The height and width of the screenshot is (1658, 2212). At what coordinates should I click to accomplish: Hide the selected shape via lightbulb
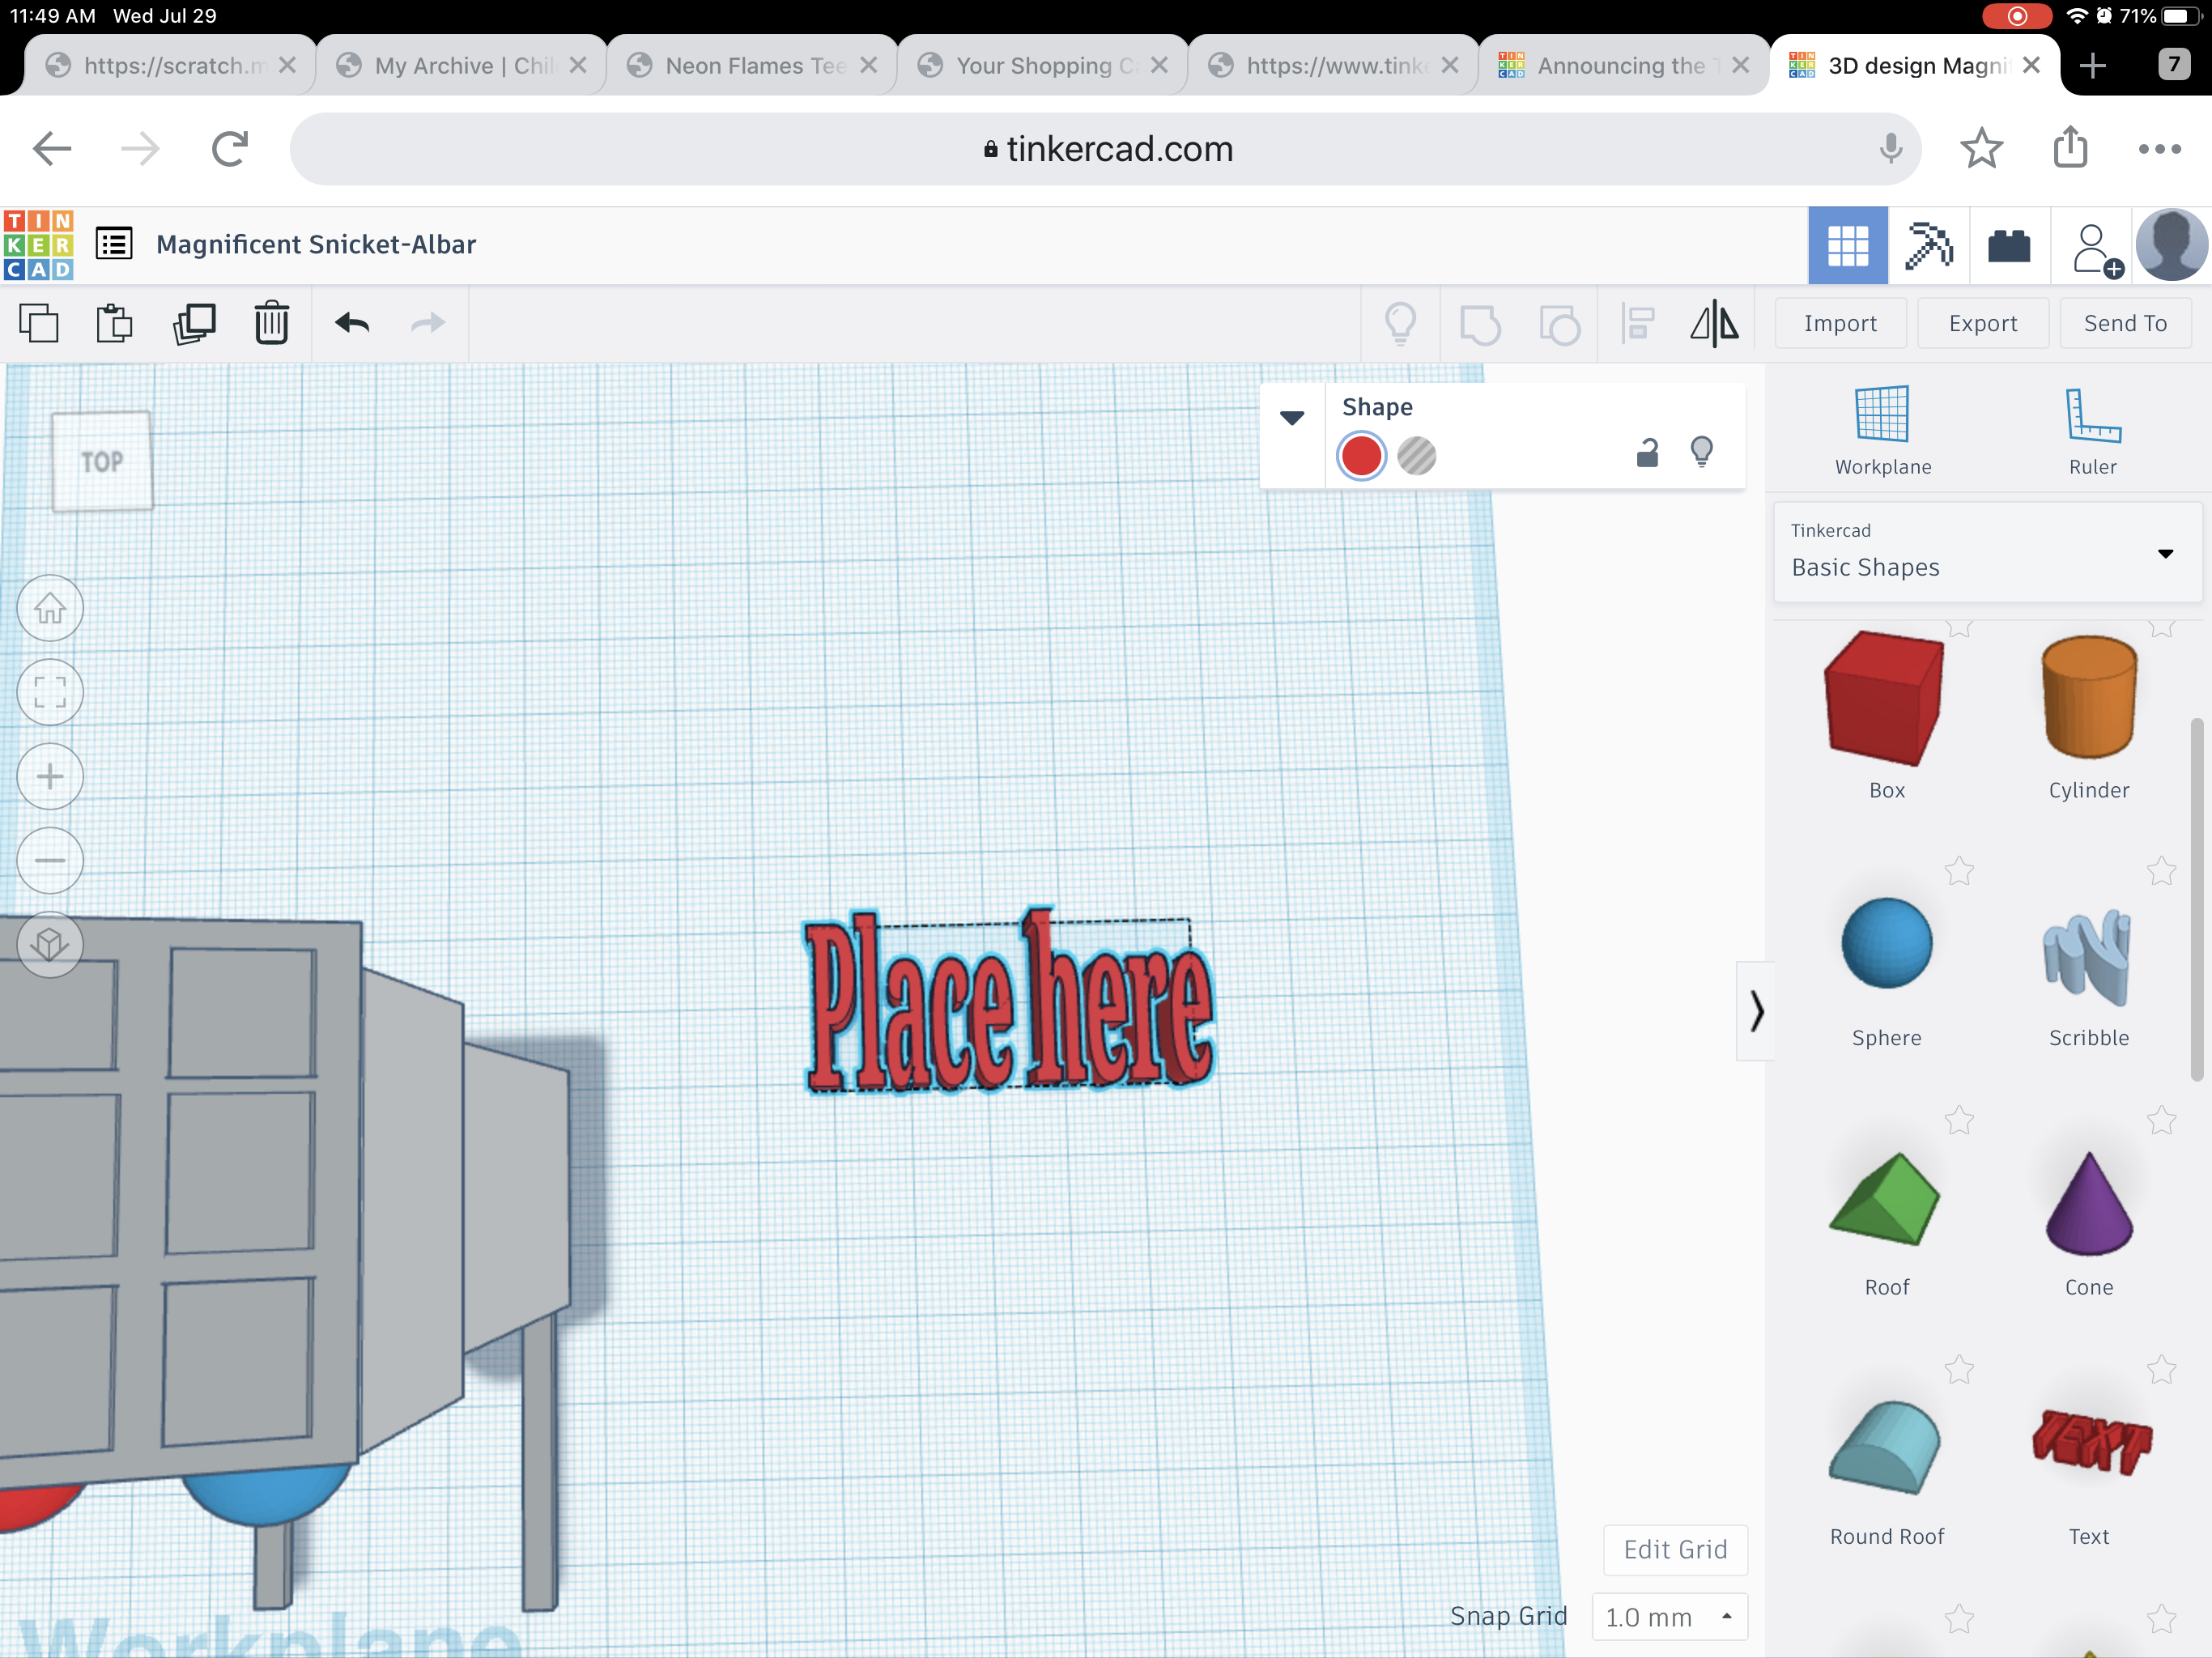click(1701, 453)
